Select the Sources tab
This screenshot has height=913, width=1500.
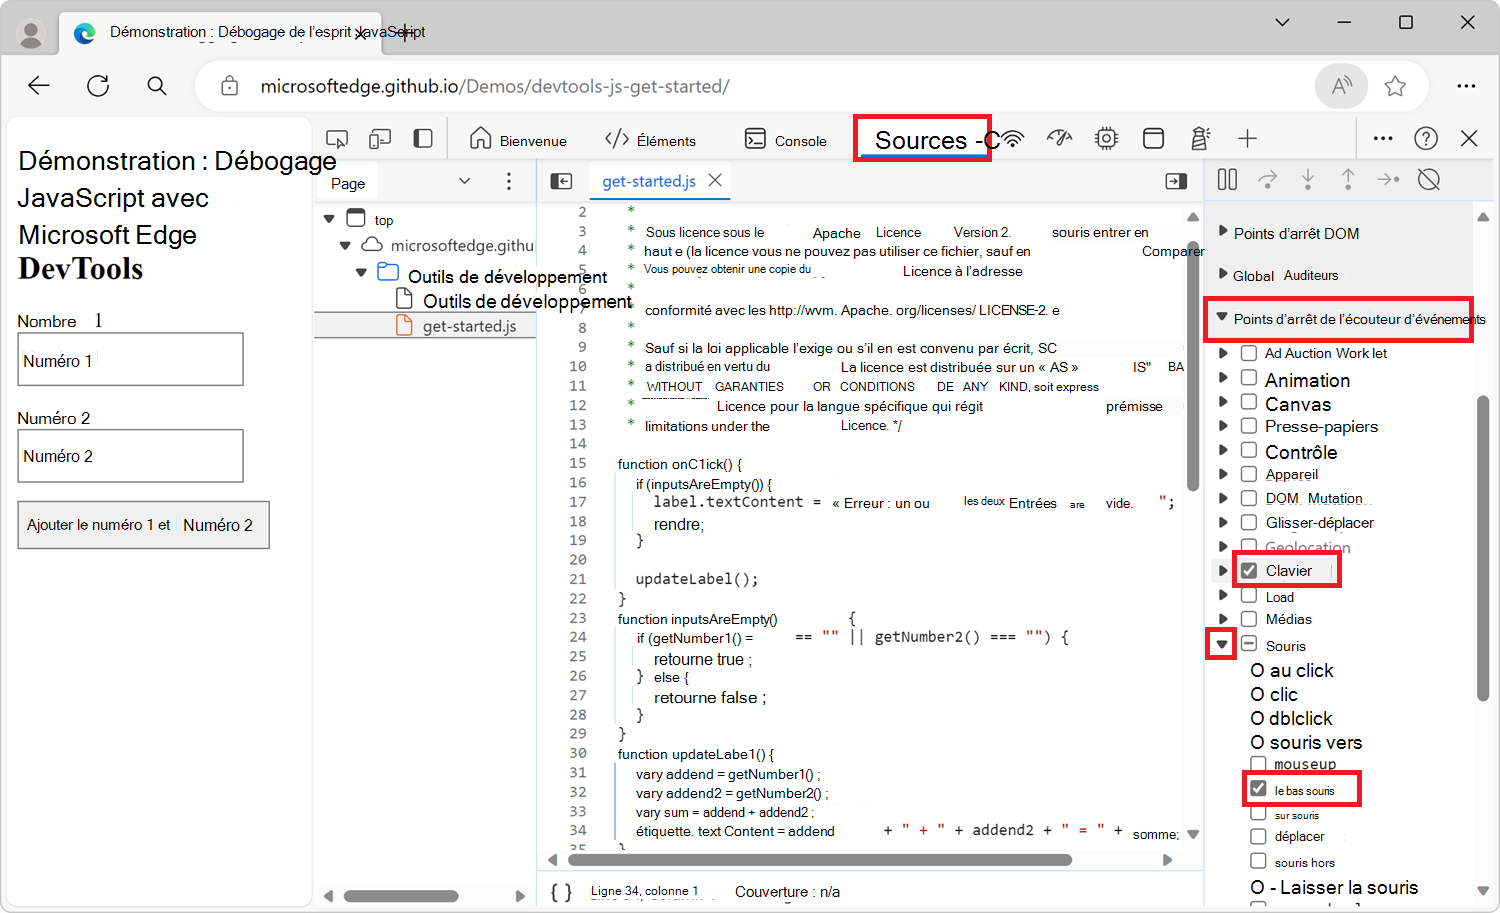pyautogui.click(x=921, y=139)
